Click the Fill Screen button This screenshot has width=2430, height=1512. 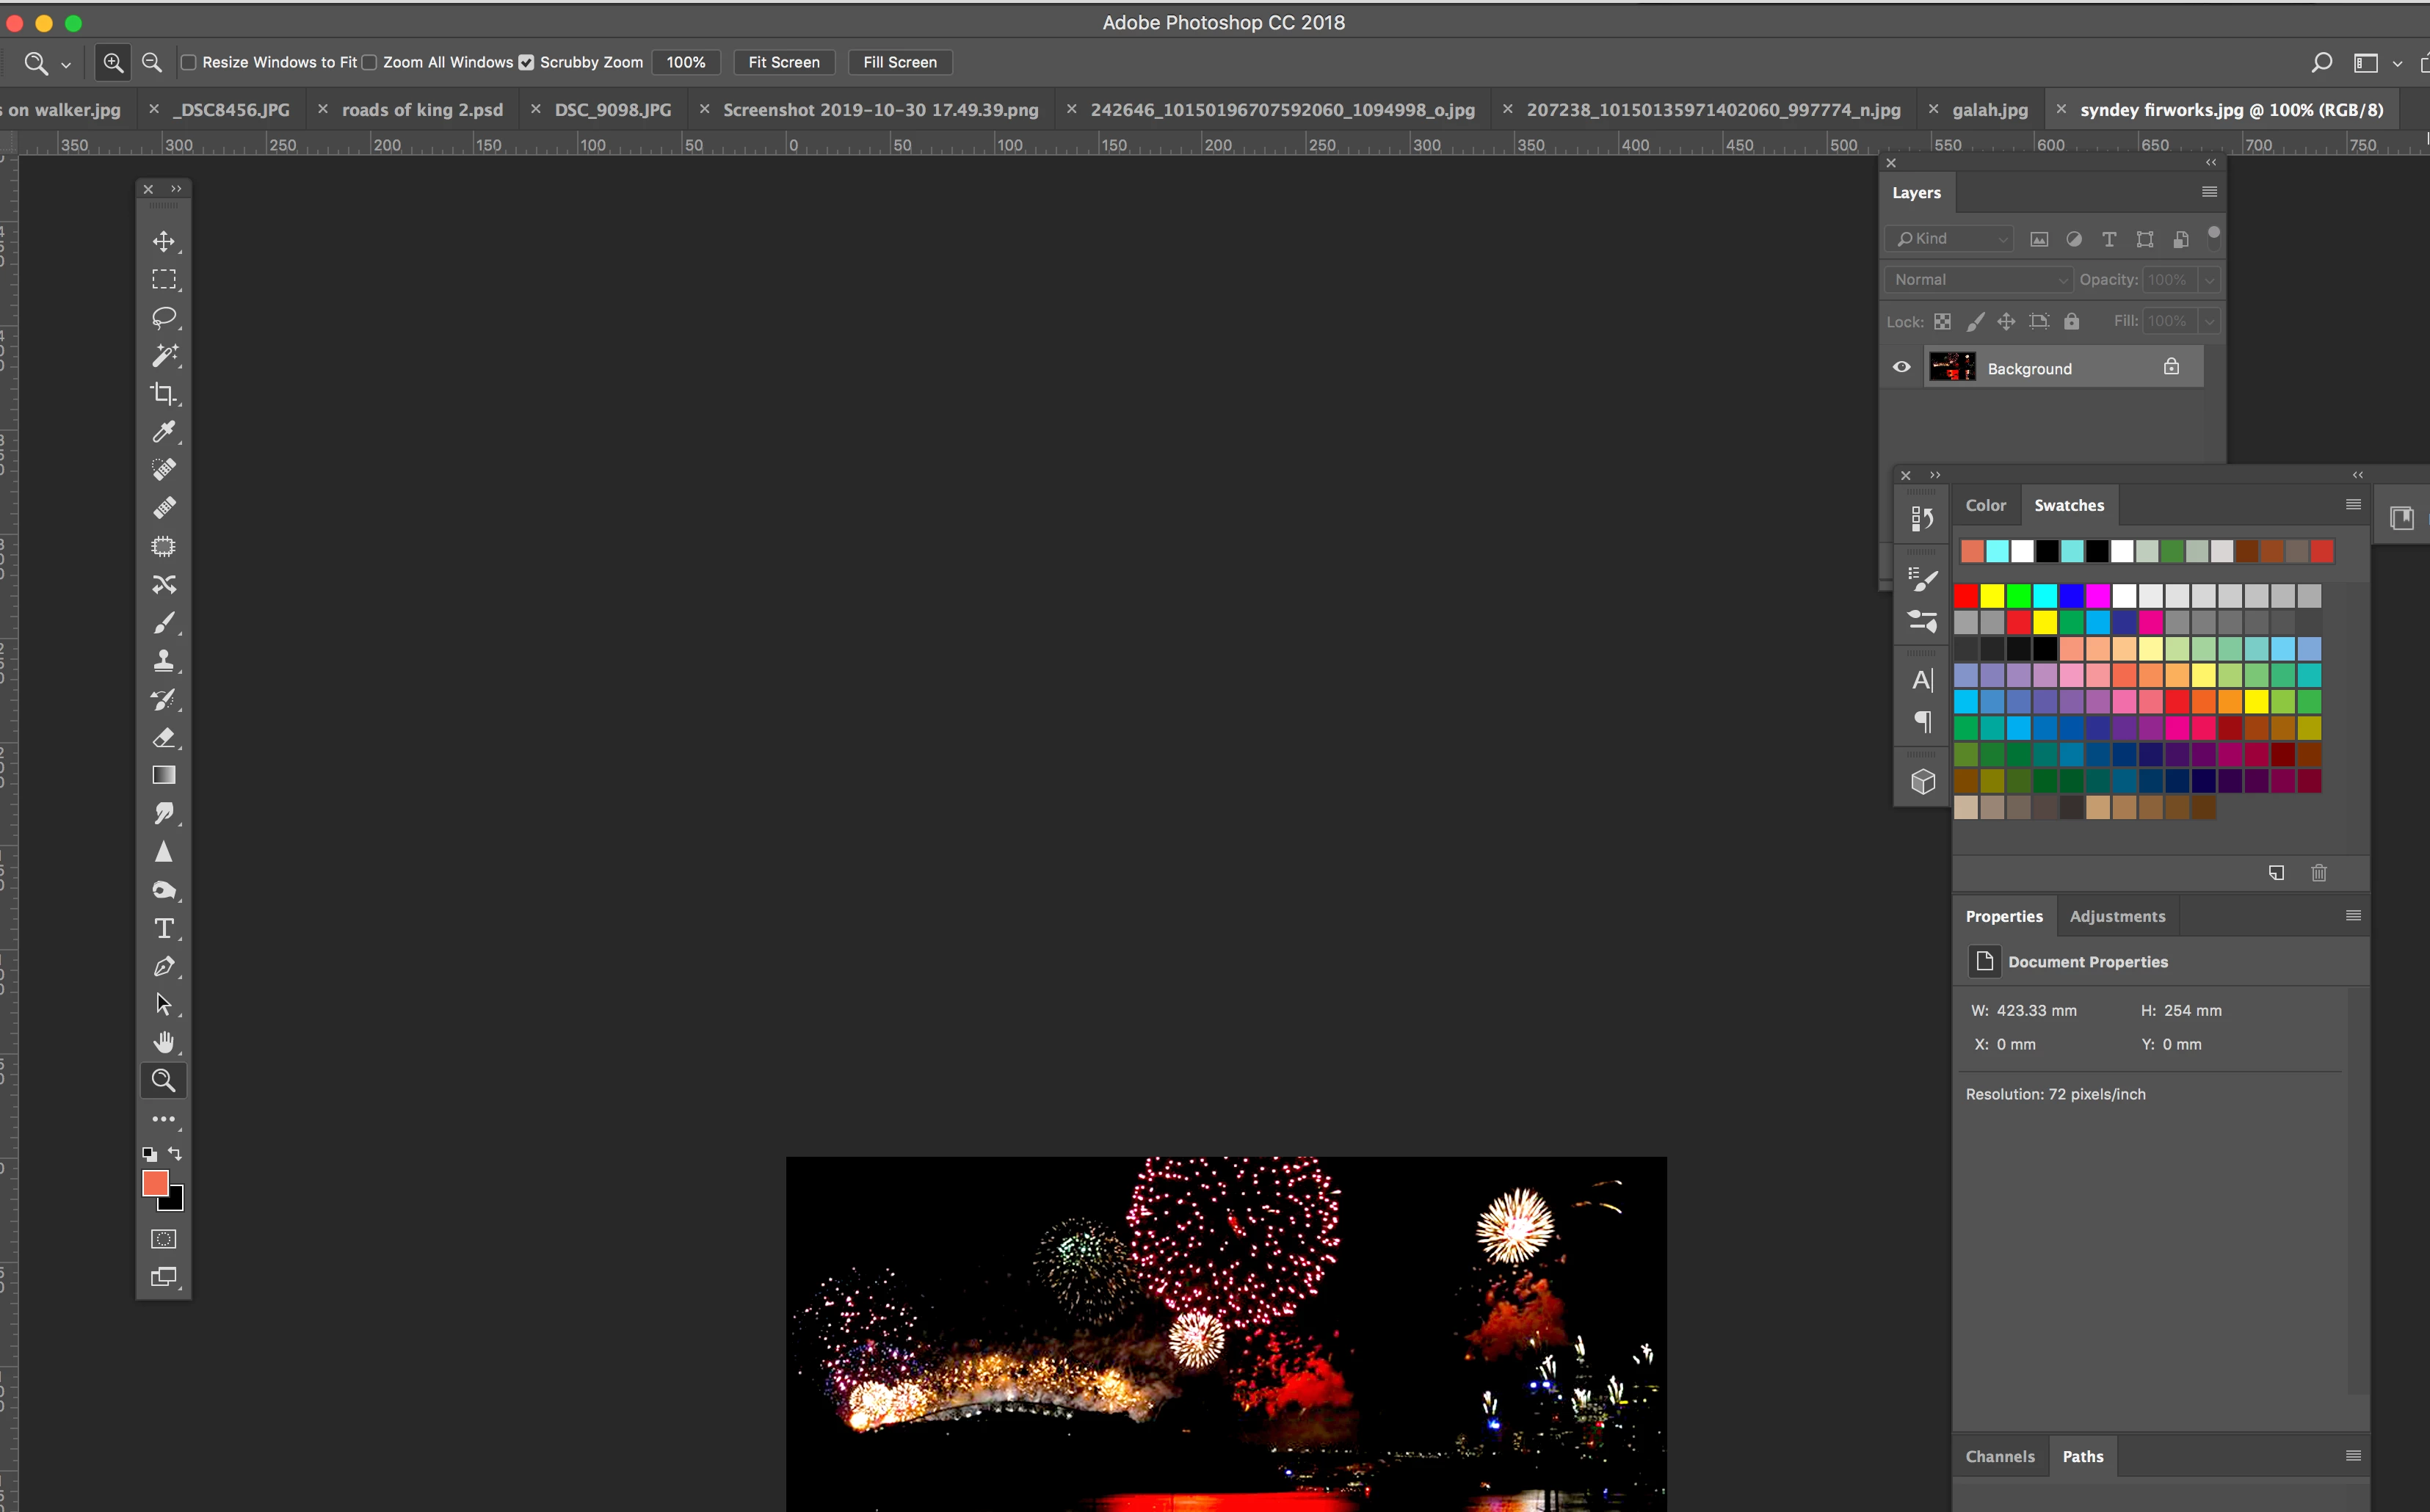pos(899,62)
